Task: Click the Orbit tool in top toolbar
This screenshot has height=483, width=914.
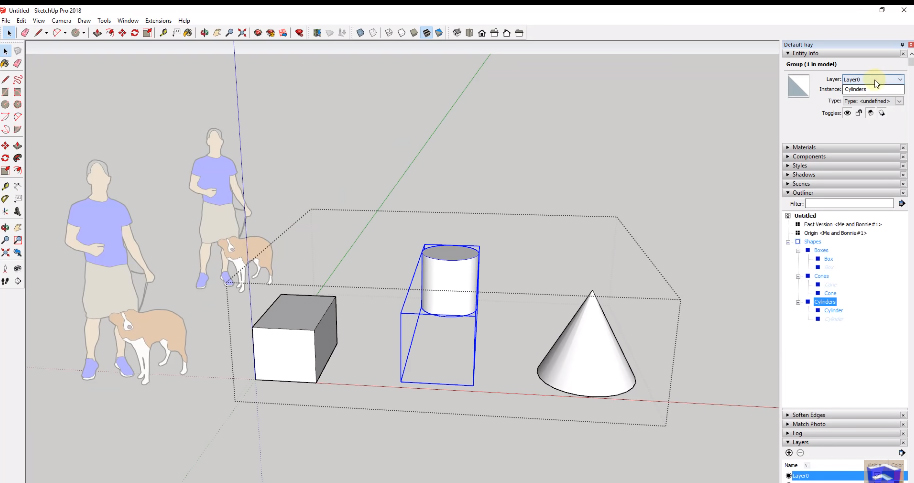Action: pos(205,32)
